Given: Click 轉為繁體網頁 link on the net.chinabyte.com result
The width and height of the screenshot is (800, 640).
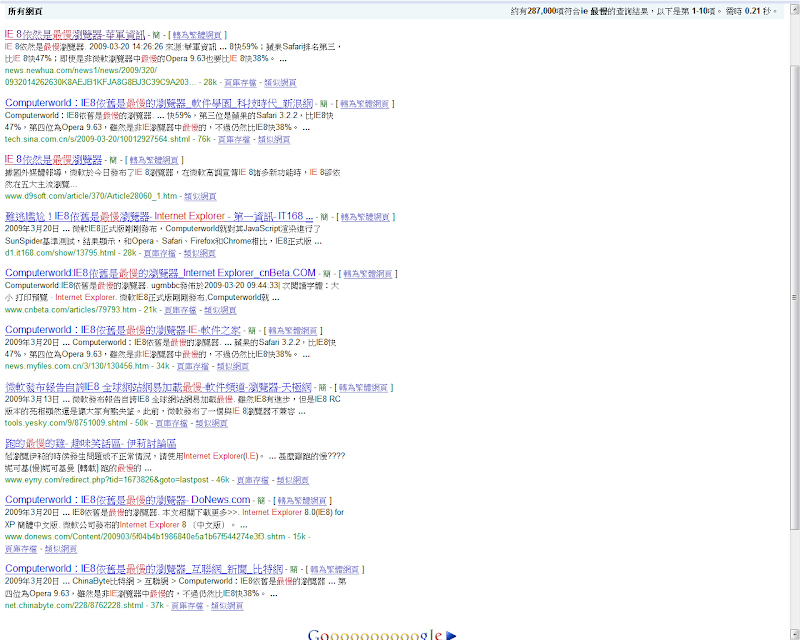Looking at the screenshot, I should (x=335, y=569).
